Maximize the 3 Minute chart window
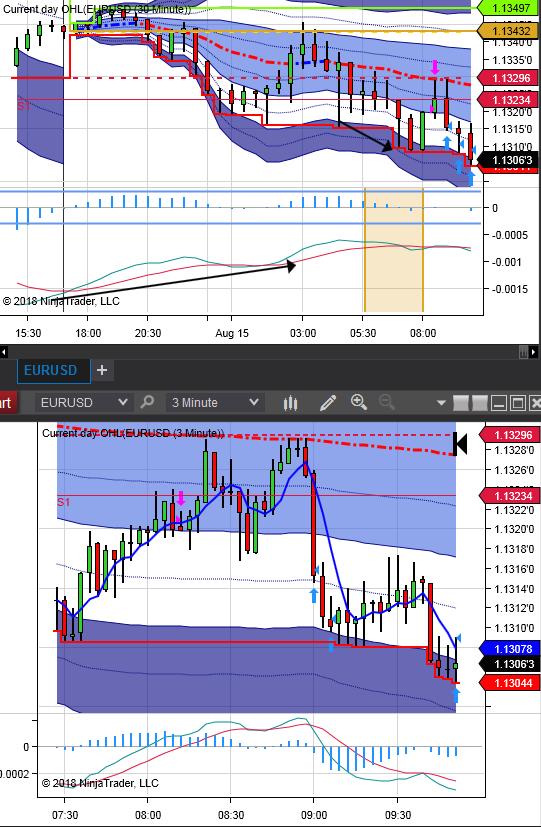The image size is (541, 827). pos(518,403)
